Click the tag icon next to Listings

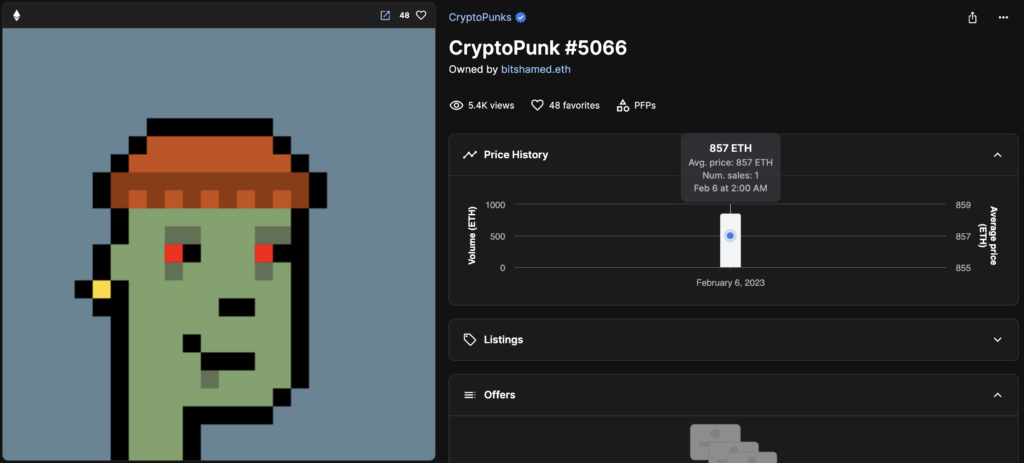(x=470, y=340)
